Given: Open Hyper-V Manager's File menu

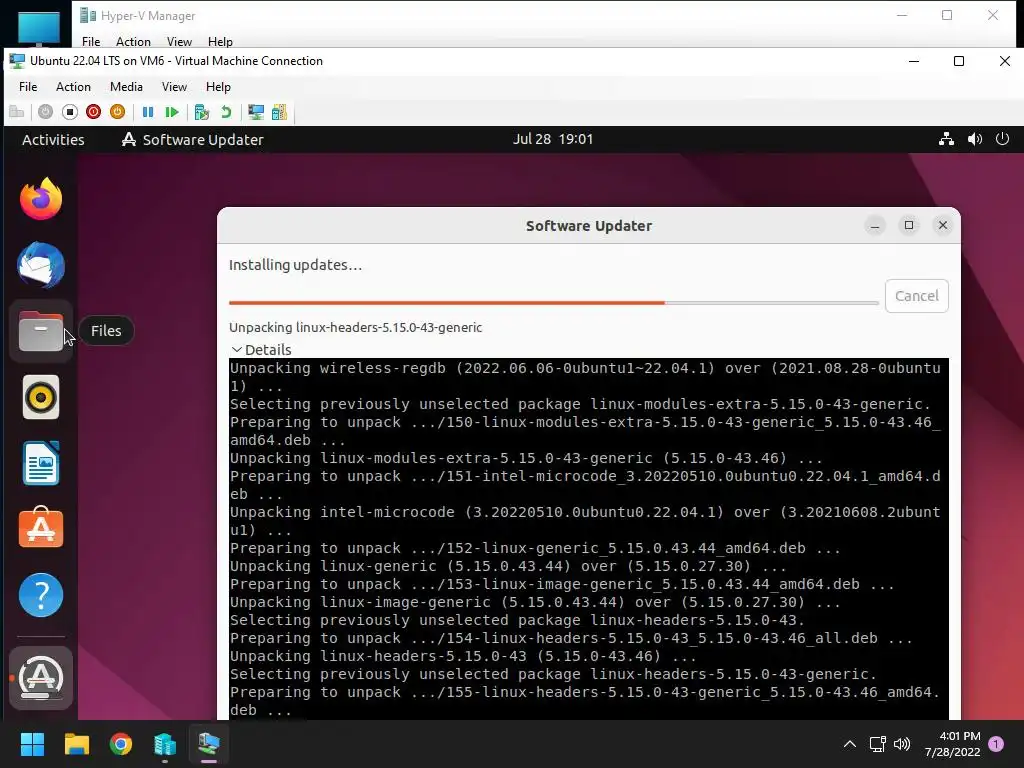Looking at the screenshot, I should pyautogui.click(x=91, y=42).
